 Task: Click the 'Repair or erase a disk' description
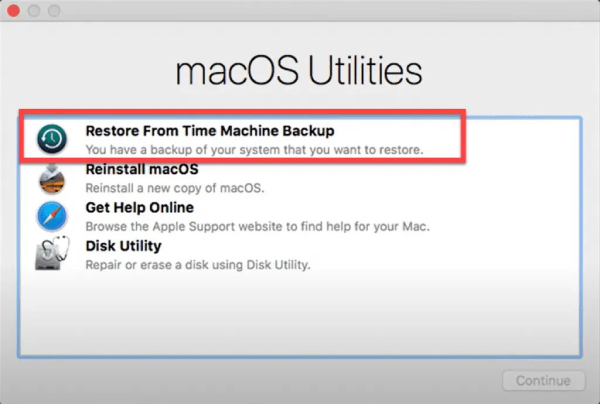click(198, 265)
